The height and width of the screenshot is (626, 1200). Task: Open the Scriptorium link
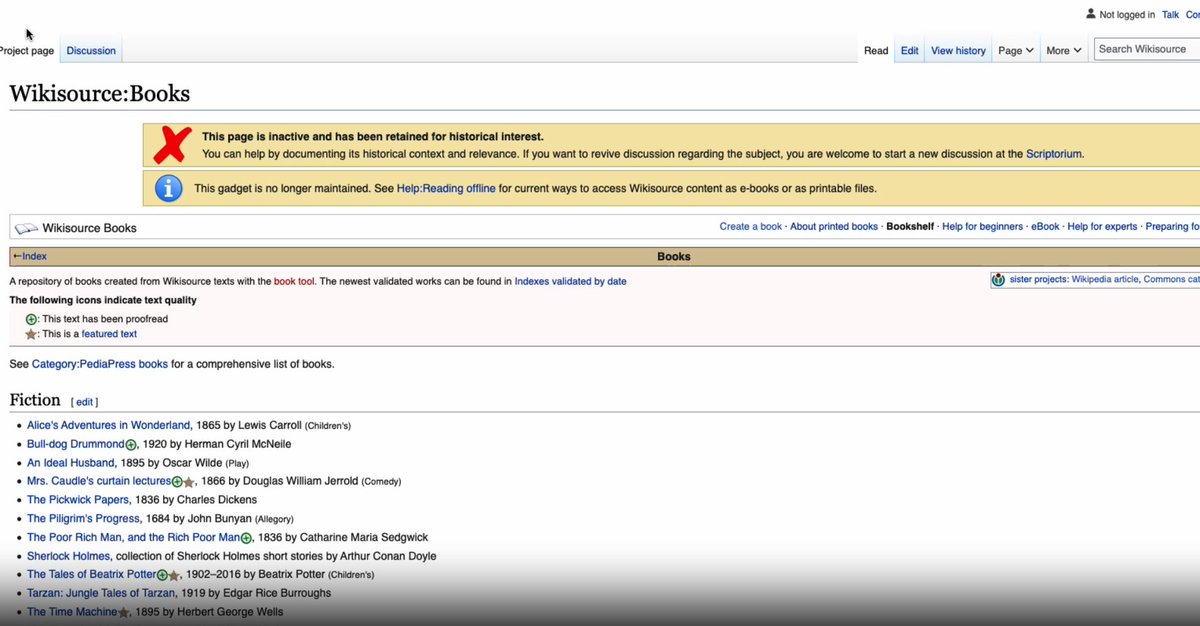(1054, 154)
